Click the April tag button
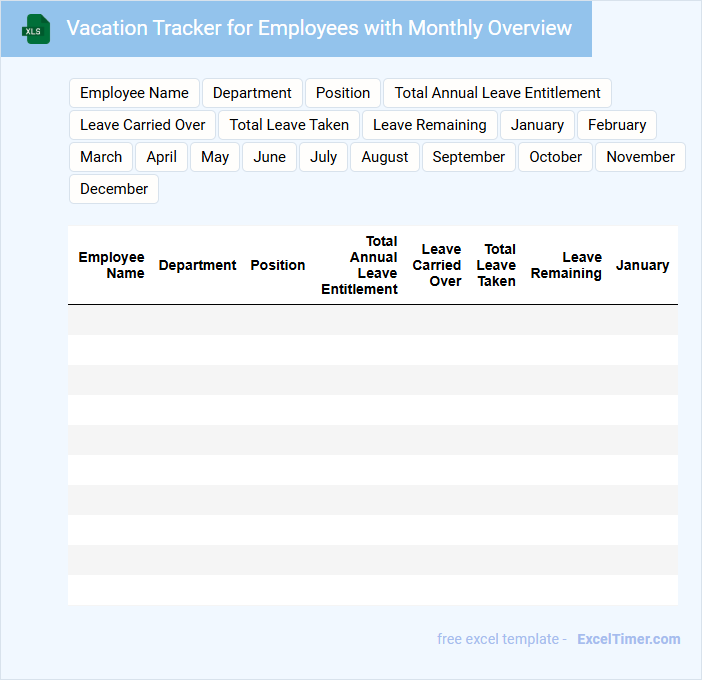Image resolution: width=702 pixels, height=680 pixels. point(162,157)
